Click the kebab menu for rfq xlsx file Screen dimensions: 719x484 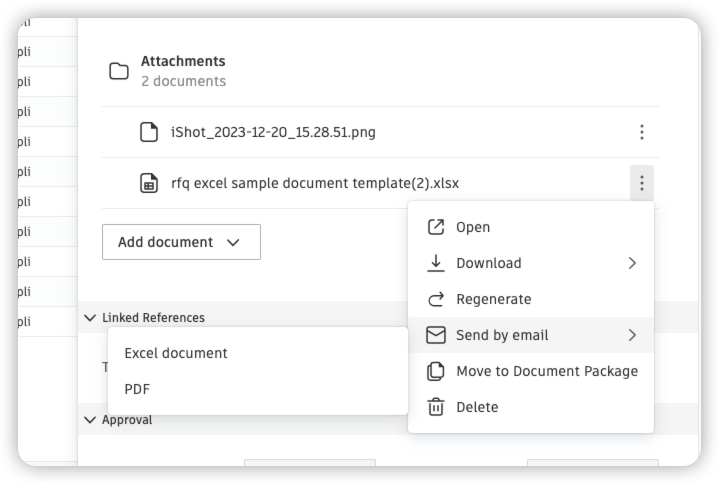(x=641, y=183)
